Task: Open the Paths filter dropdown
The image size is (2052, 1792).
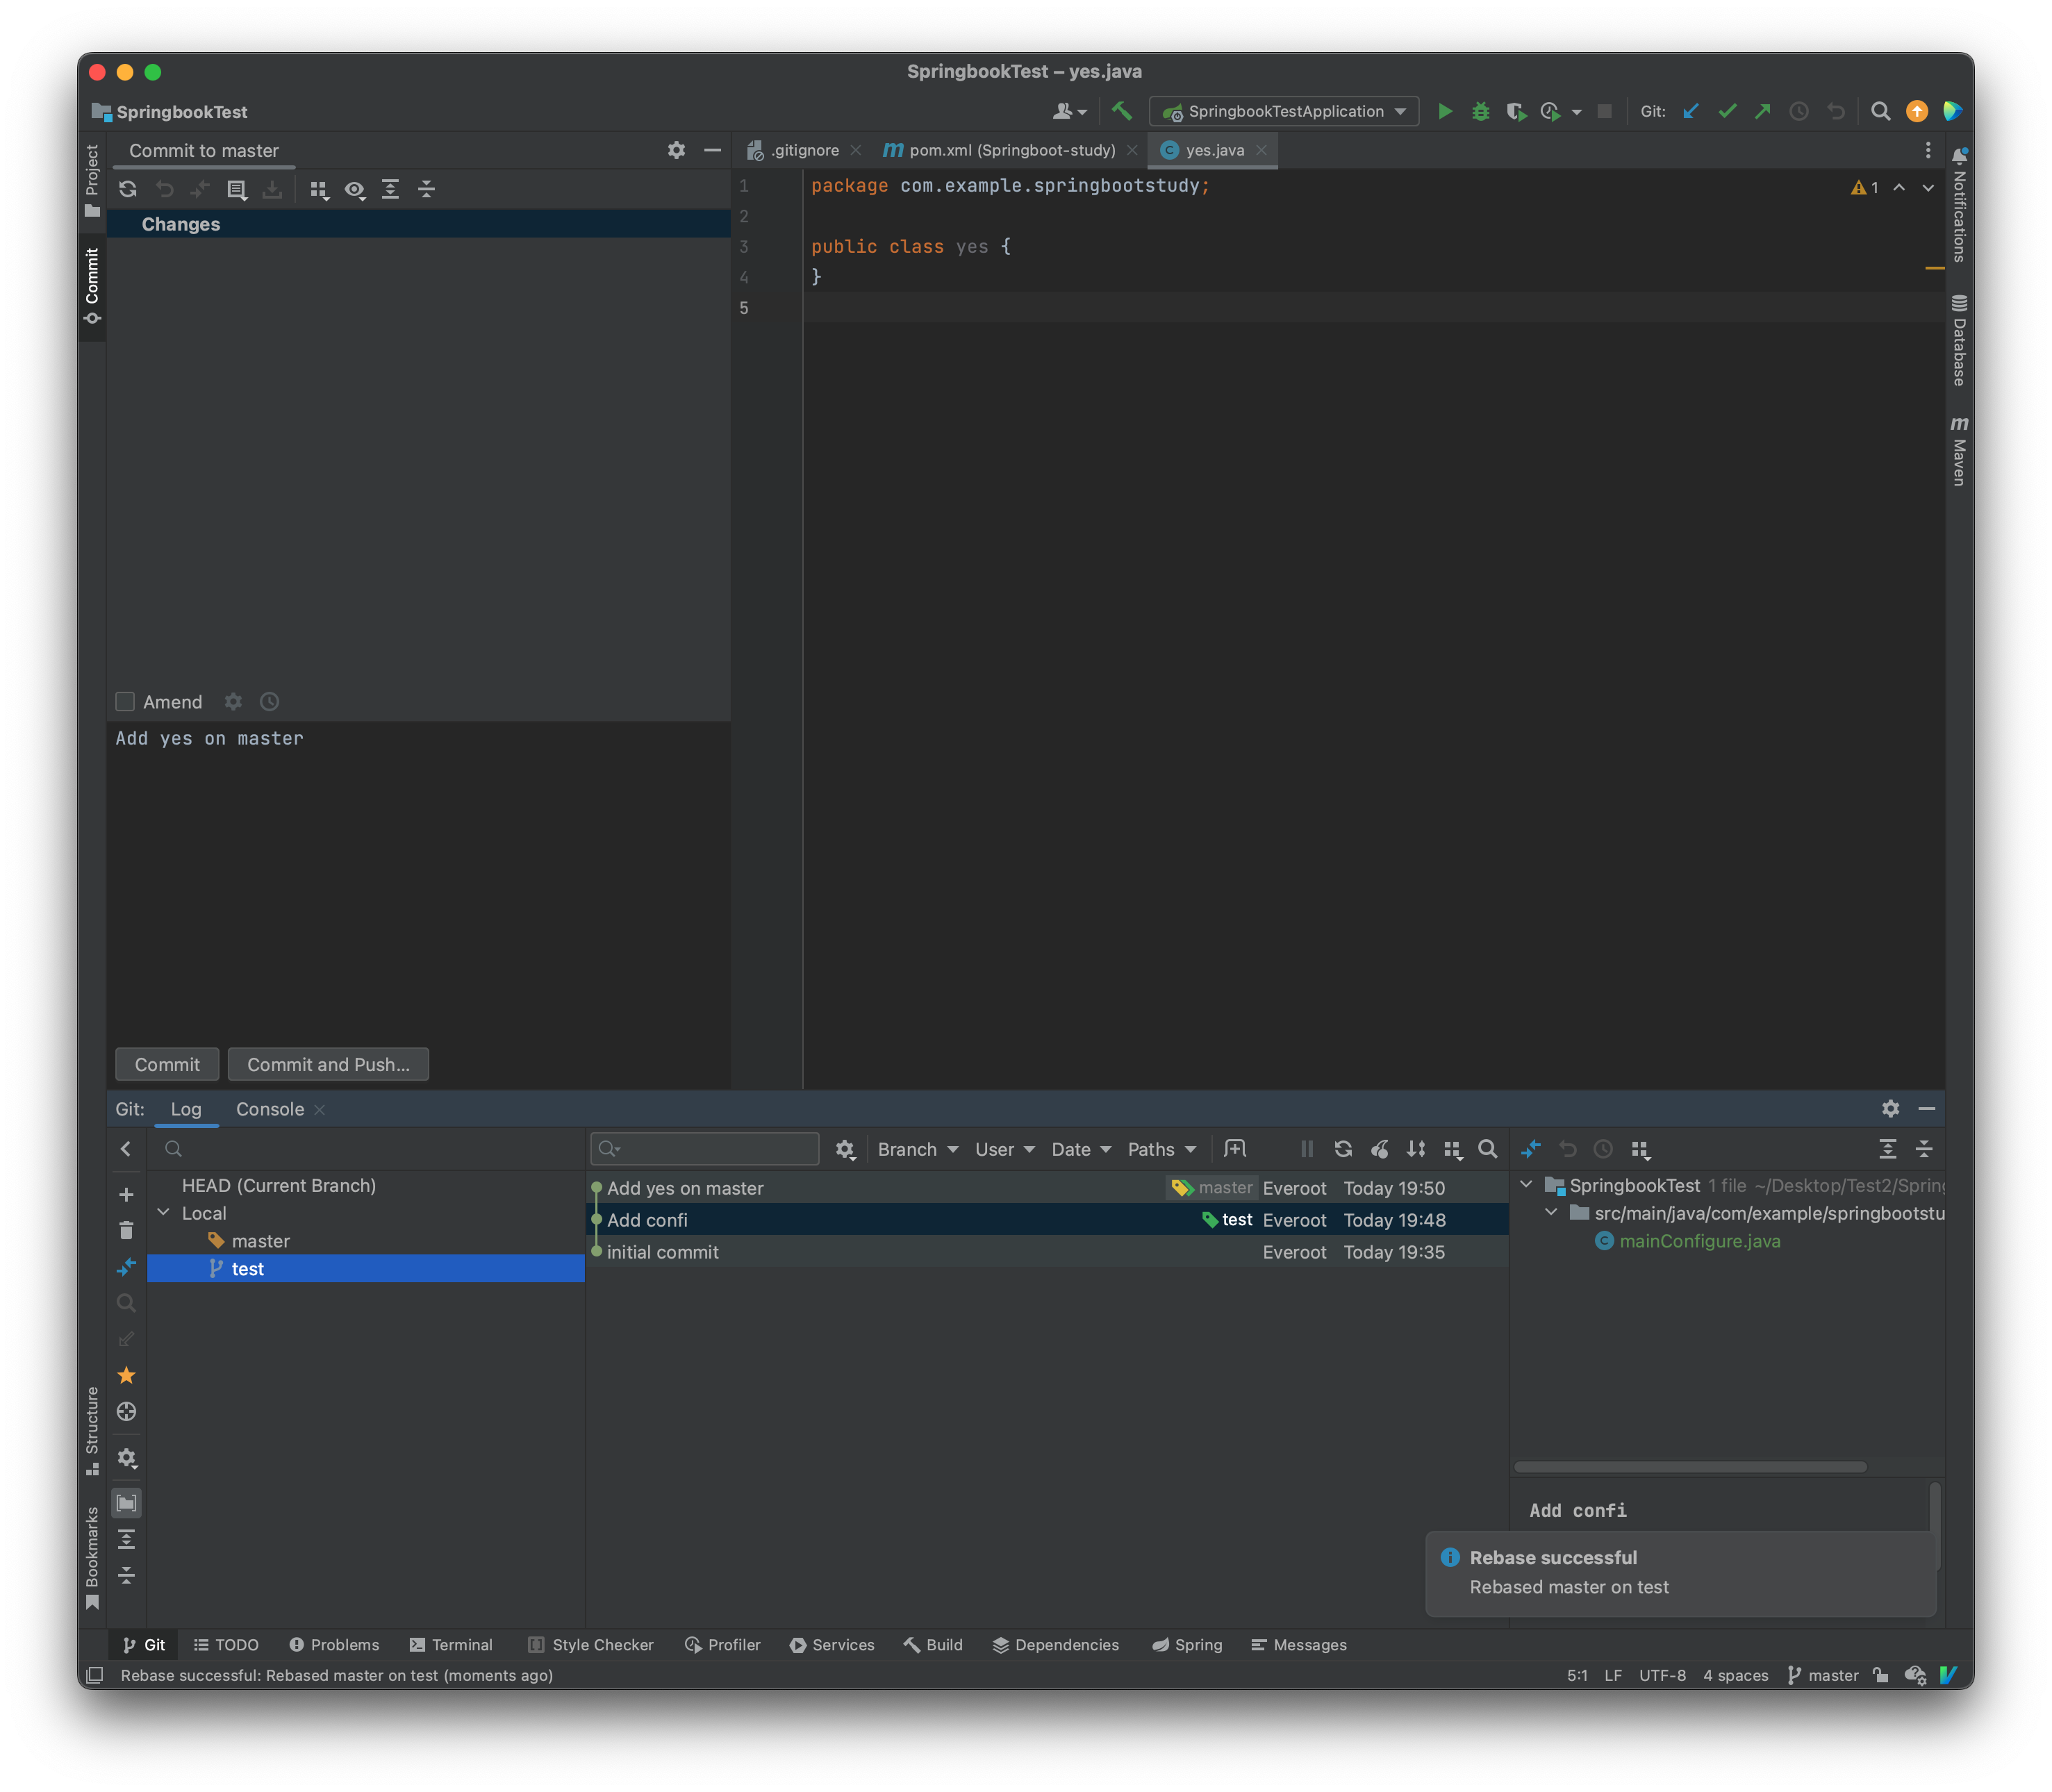Action: tap(1162, 1150)
